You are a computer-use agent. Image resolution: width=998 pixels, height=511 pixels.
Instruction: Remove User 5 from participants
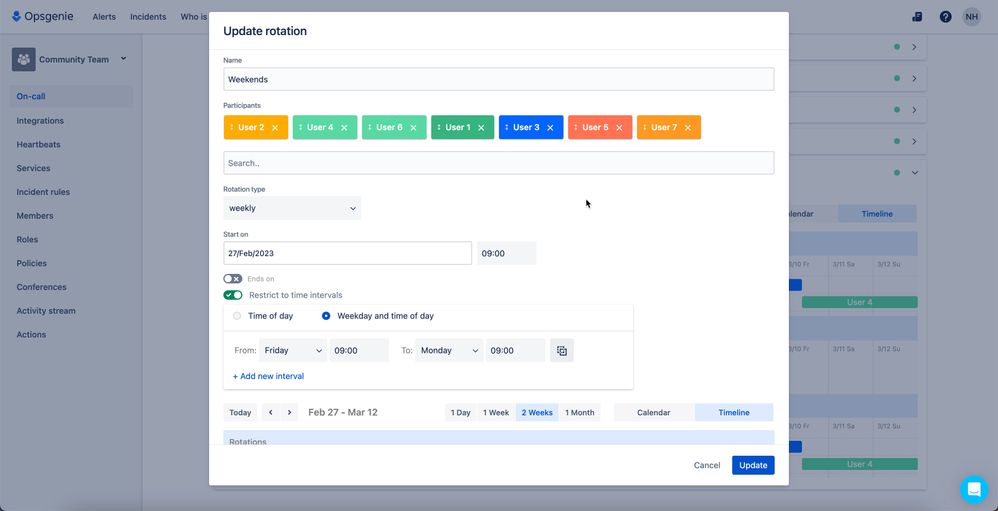coord(619,127)
